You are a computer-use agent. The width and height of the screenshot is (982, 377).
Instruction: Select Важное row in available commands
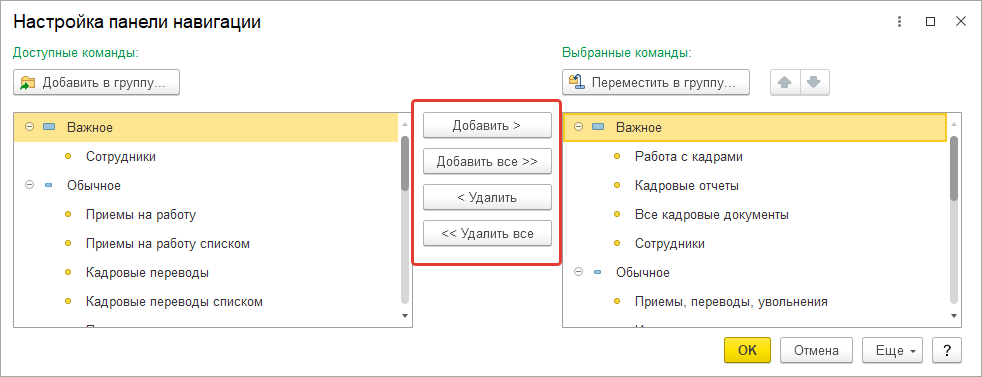206,127
